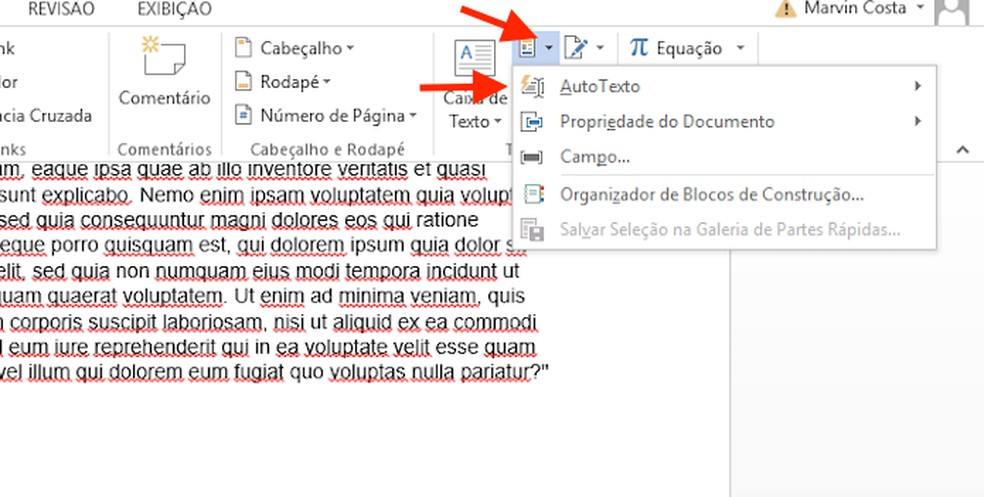This screenshot has width=984, height=497.
Task: Open the REVISÃO ribbon tab
Action: 62,9
